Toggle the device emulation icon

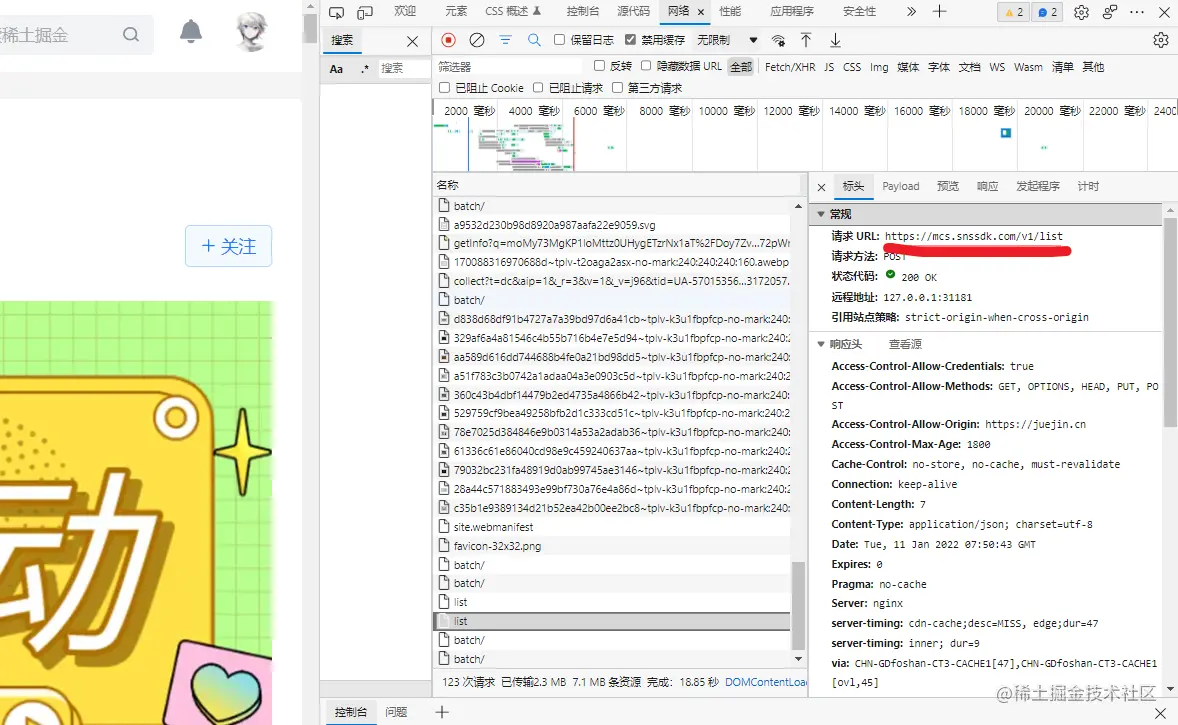pos(364,12)
